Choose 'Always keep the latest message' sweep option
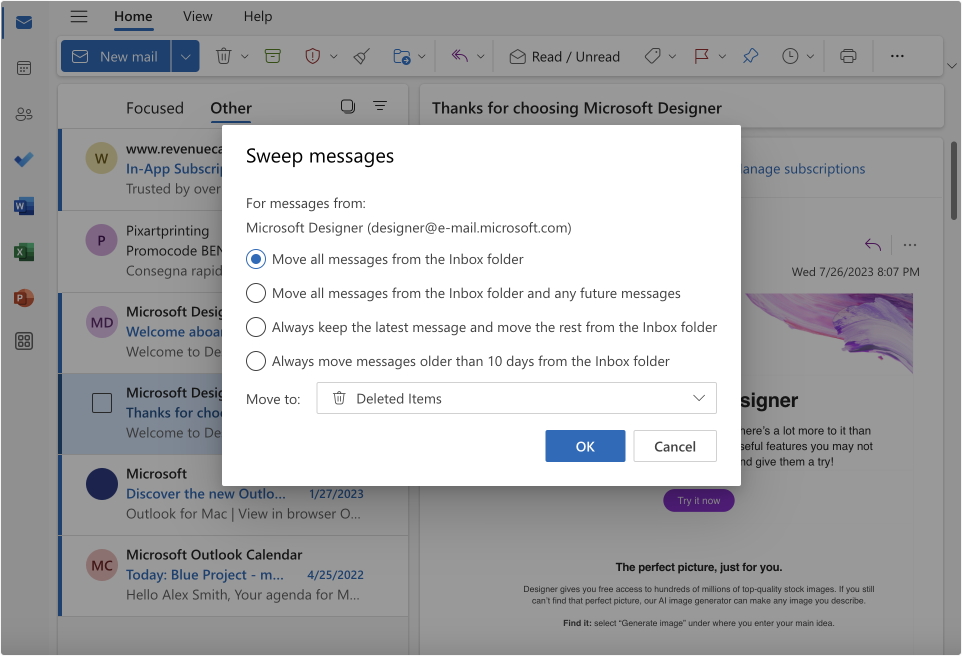The width and height of the screenshot is (962, 656). [x=255, y=327]
